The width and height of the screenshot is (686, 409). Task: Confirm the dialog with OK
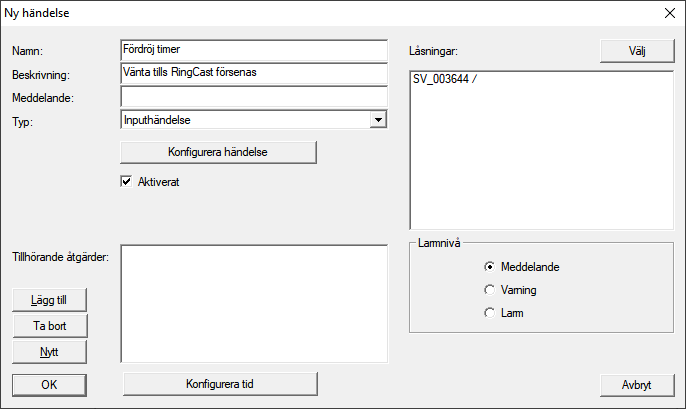click(49, 384)
